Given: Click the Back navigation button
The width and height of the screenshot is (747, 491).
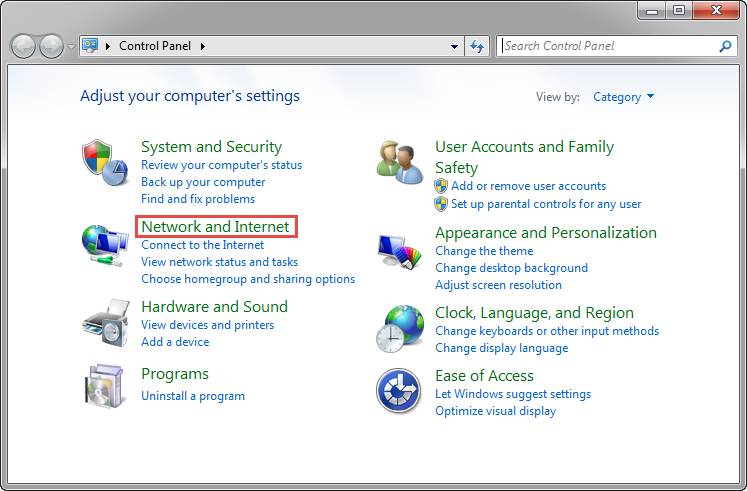Looking at the screenshot, I should [x=24, y=46].
